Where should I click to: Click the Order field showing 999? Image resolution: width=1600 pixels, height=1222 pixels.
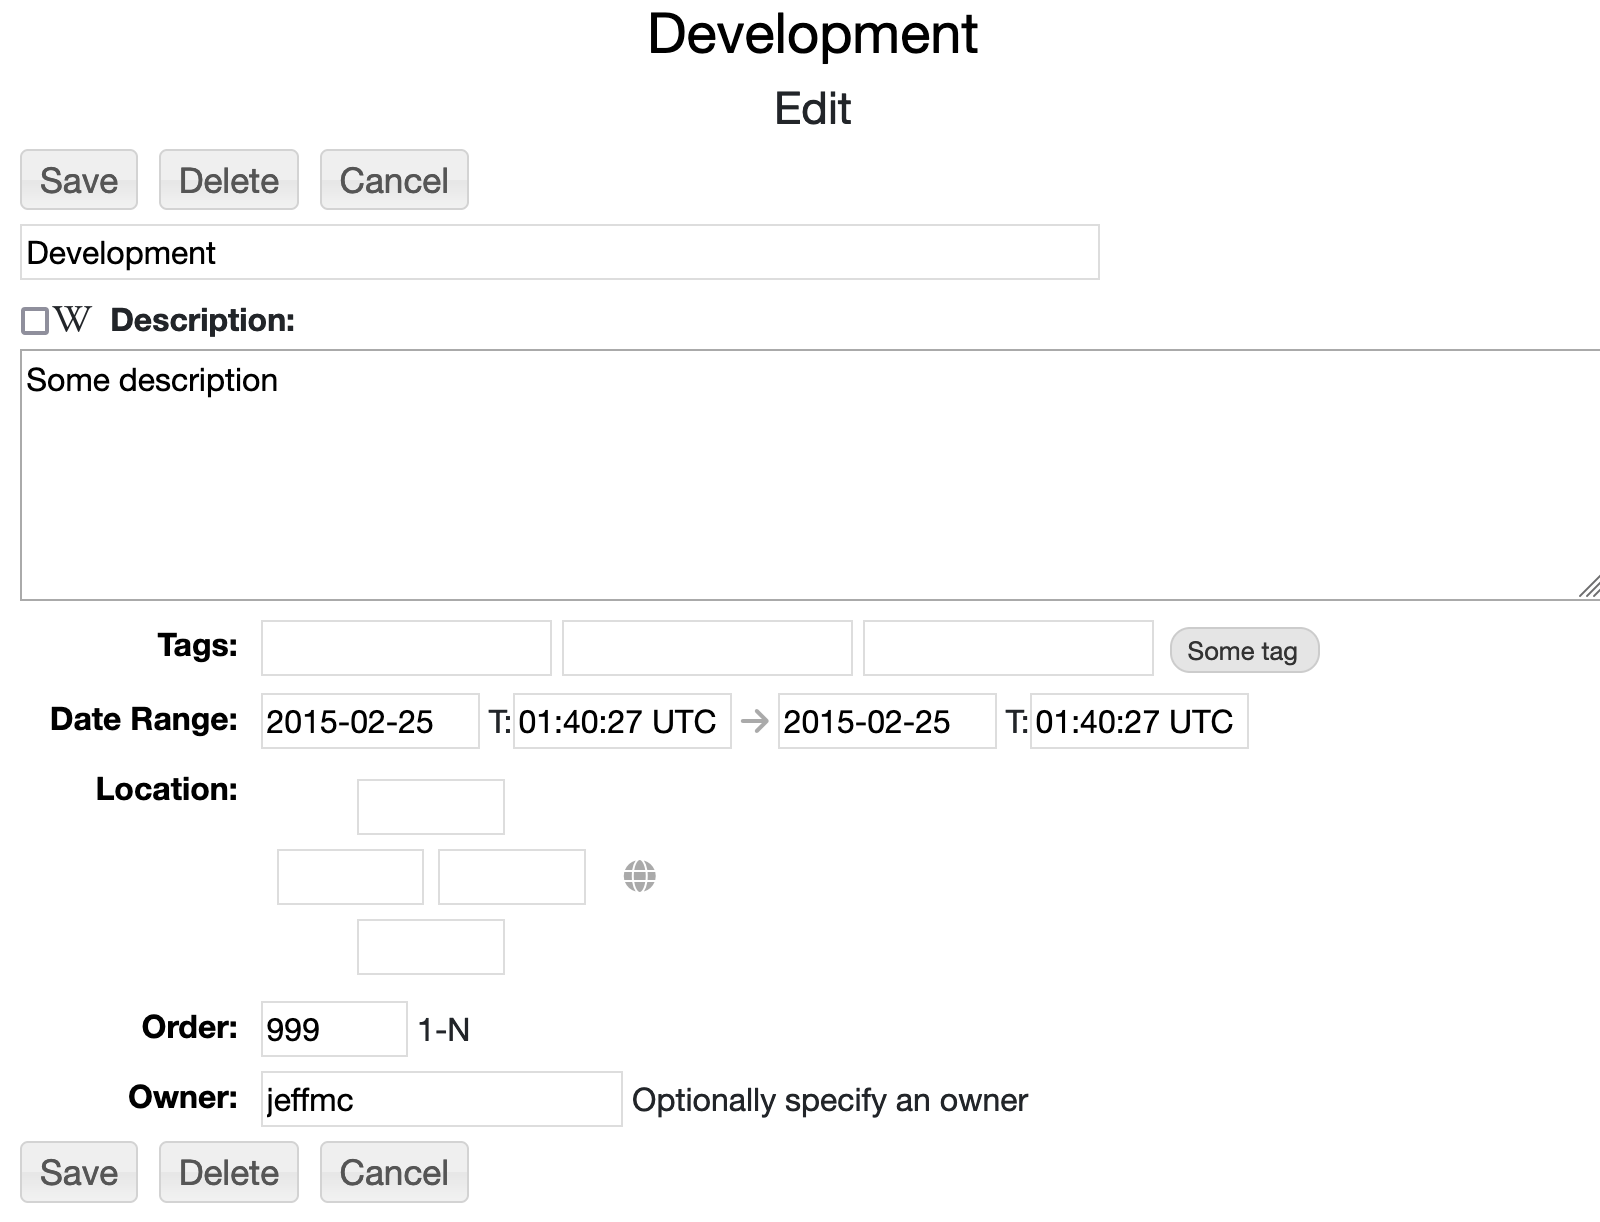coord(334,1029)
